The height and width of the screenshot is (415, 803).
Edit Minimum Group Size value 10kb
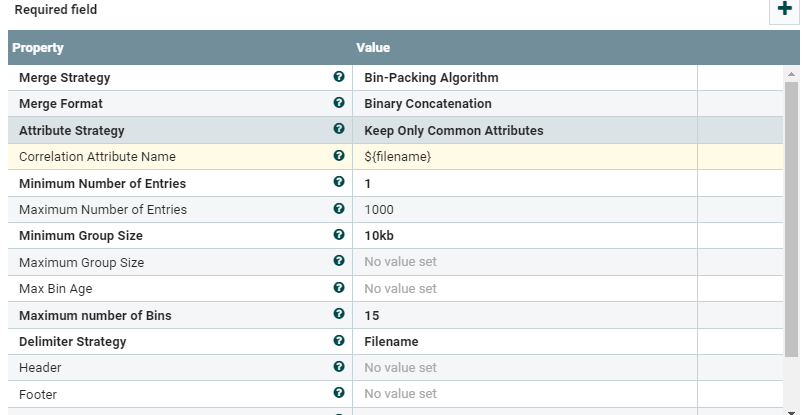(x=379, y=236)
